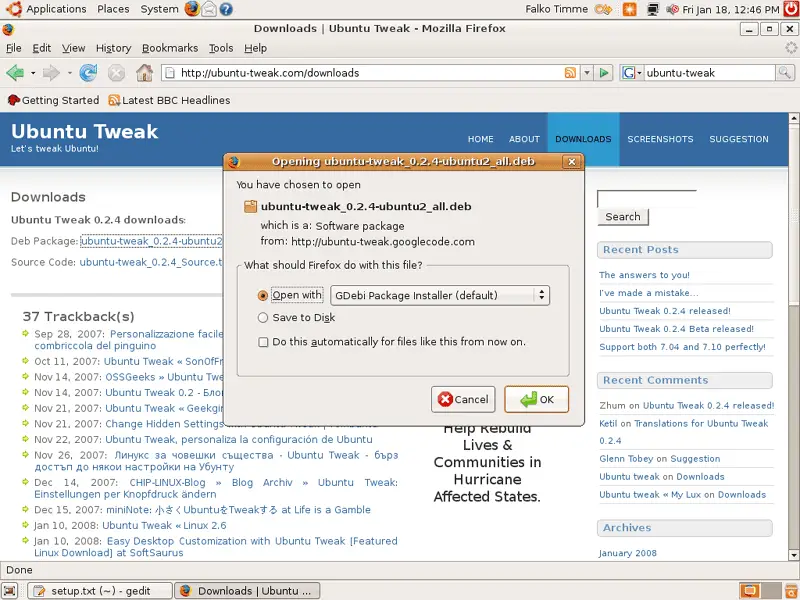Go back using the green Back arrow
The image size is (800, 600).
click(x=15, y=73)
